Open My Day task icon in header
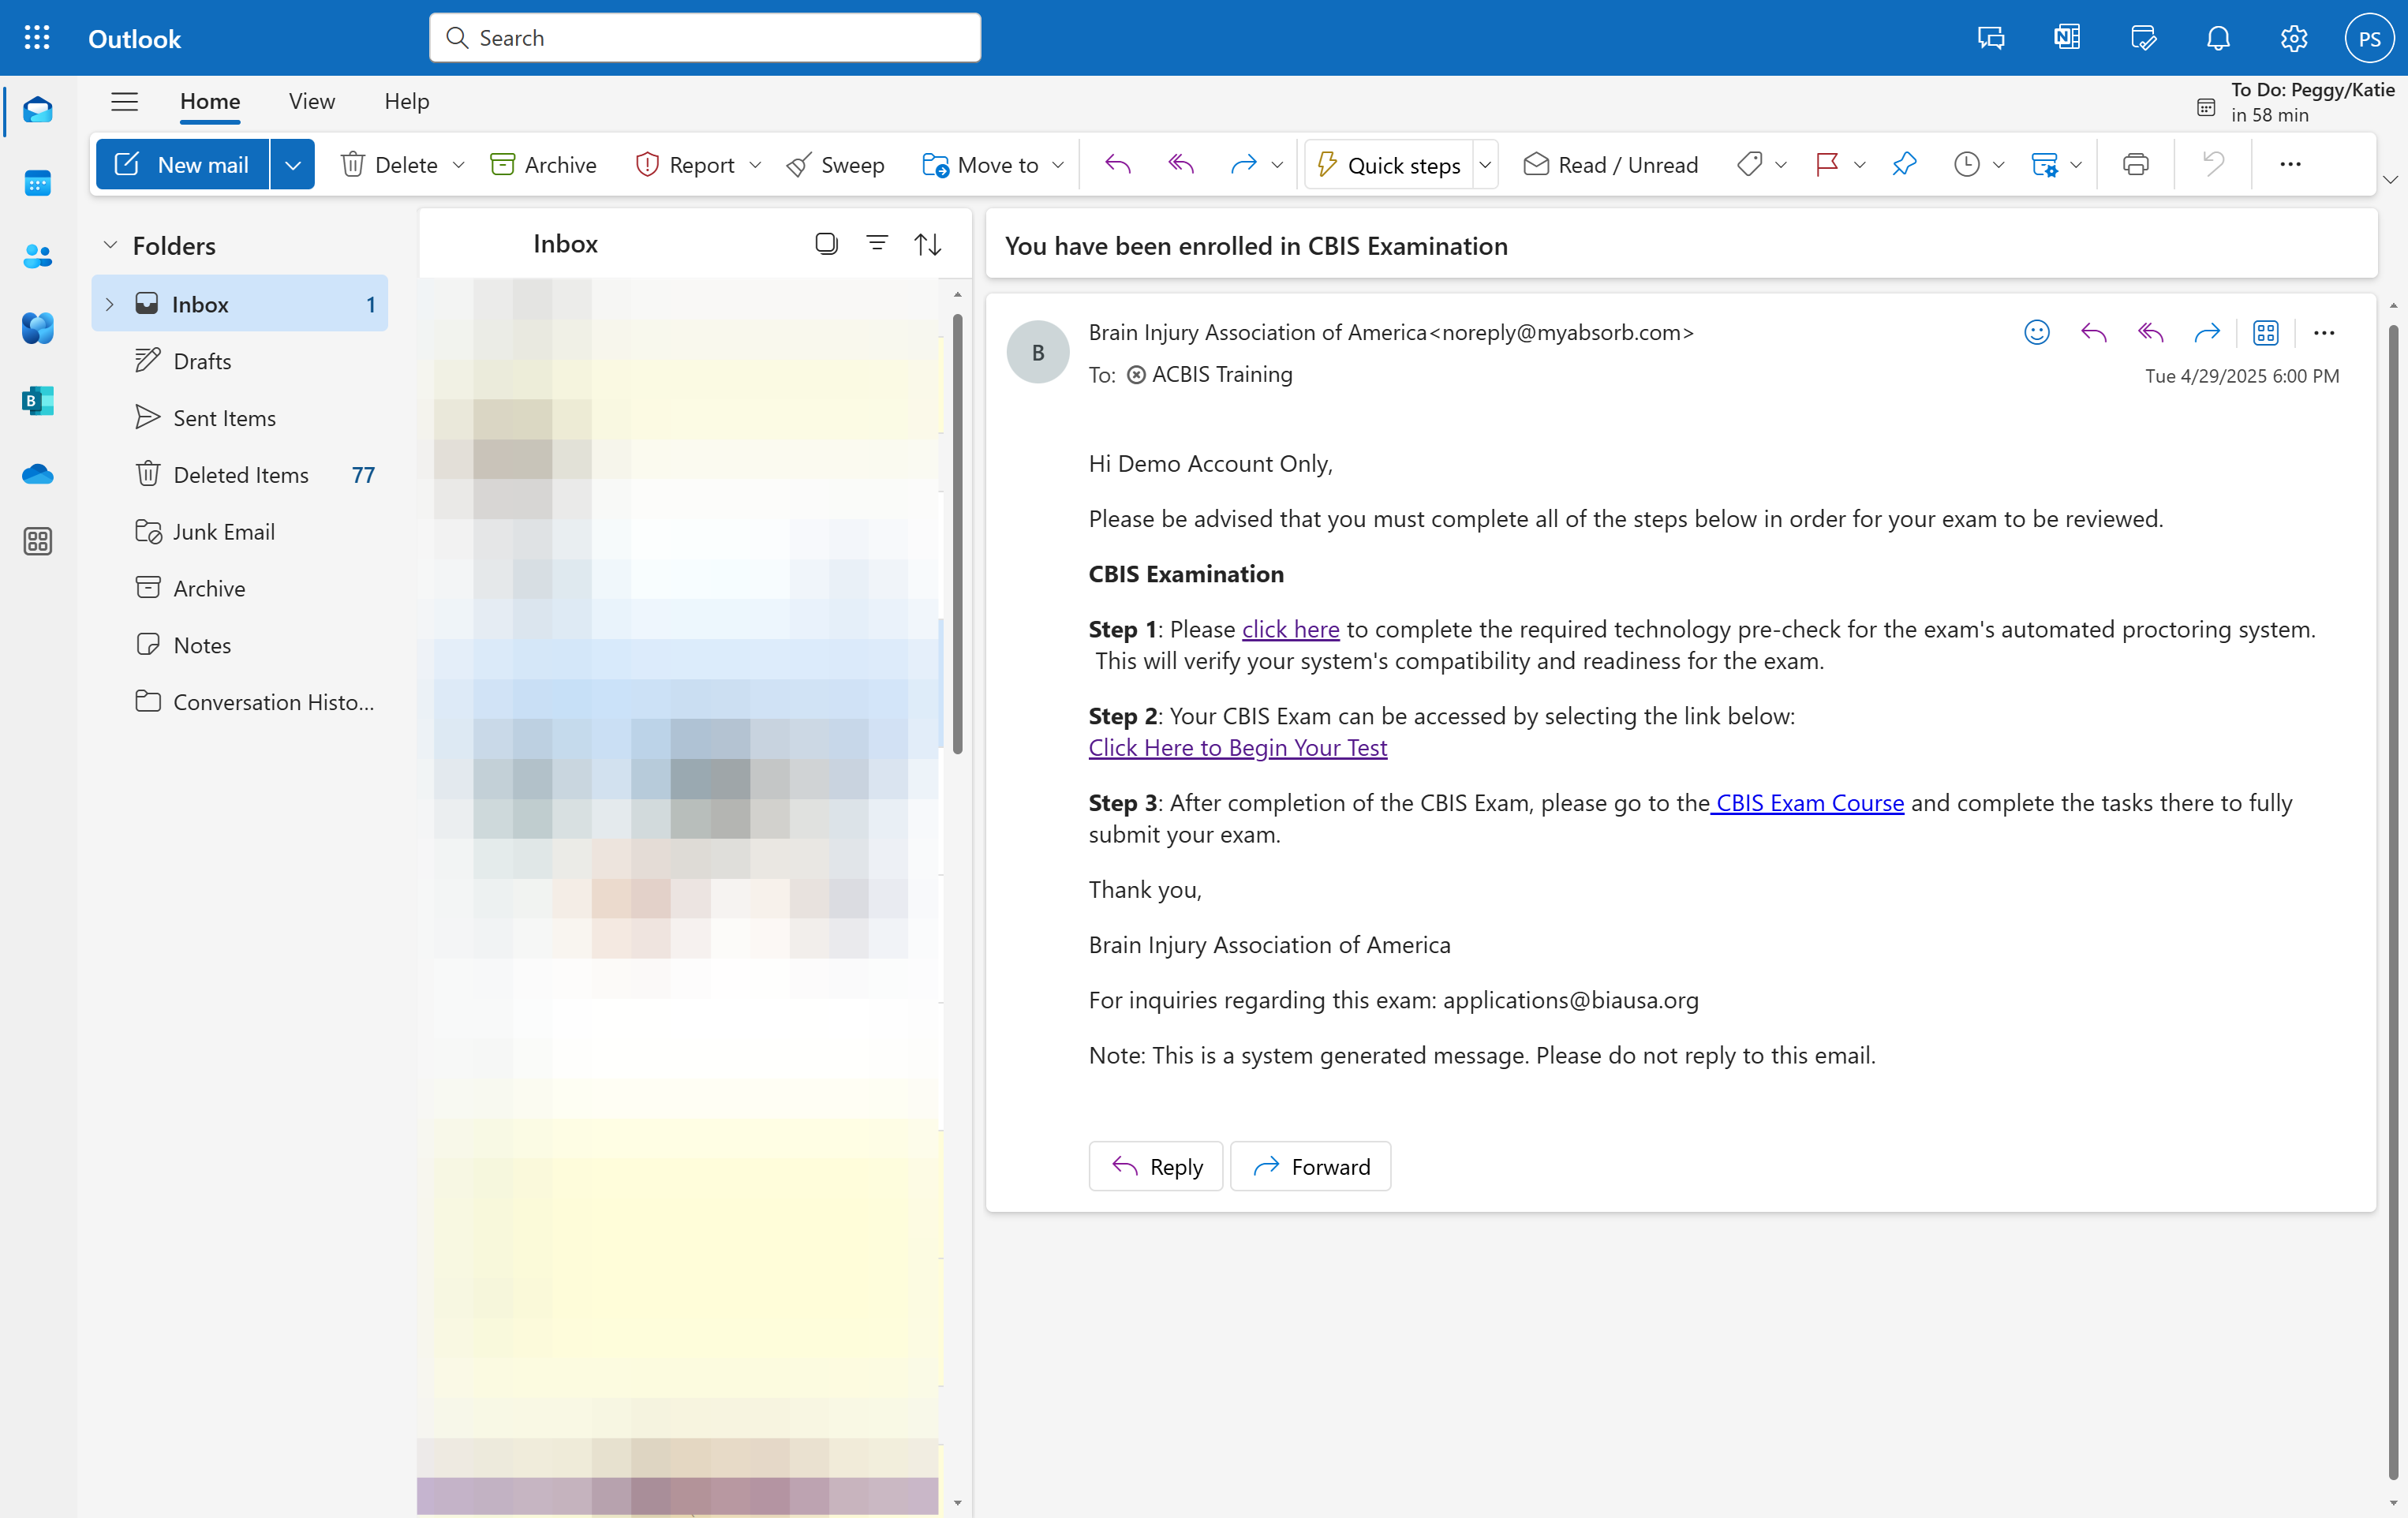This screenshot has width=2408, height=1518. click(2142, 38)
